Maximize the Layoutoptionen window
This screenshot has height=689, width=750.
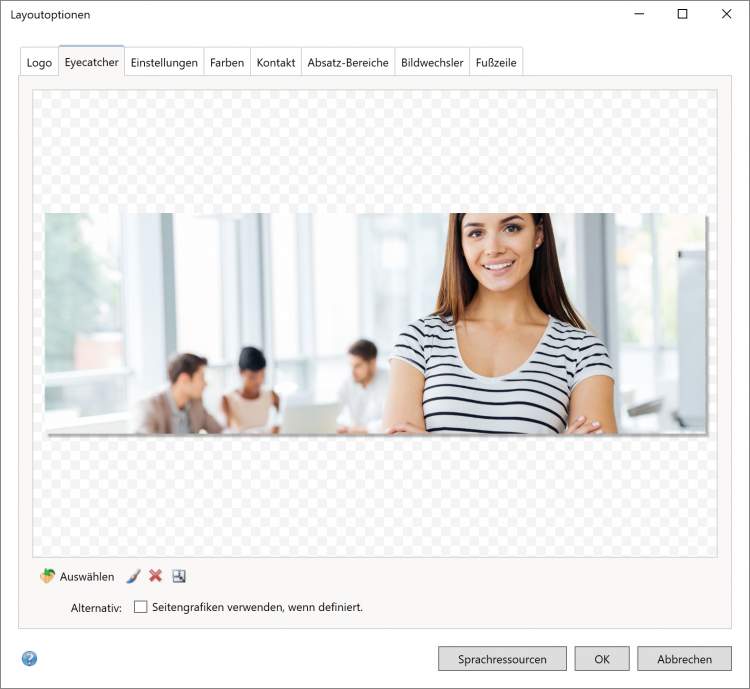682,14
